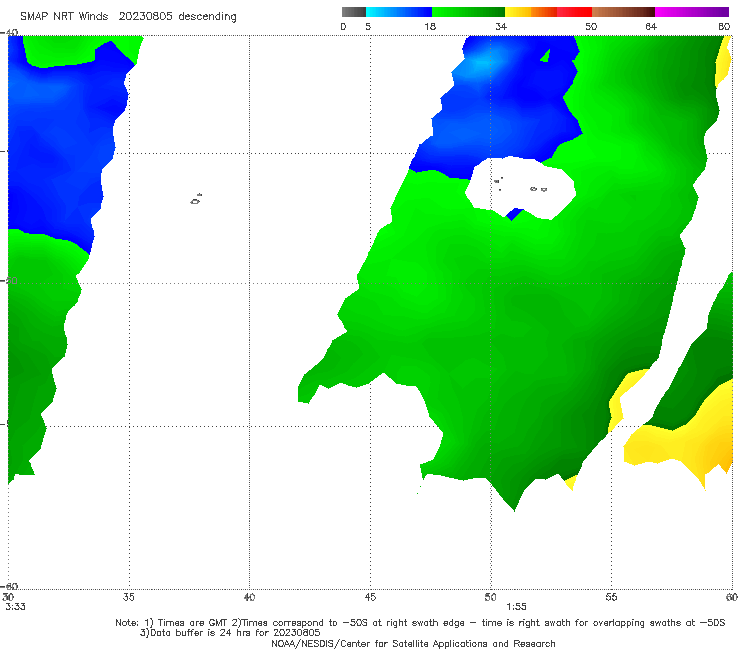
Task: Click longitude label '40' on the bottom axis
Action: [x=249, y=597]
